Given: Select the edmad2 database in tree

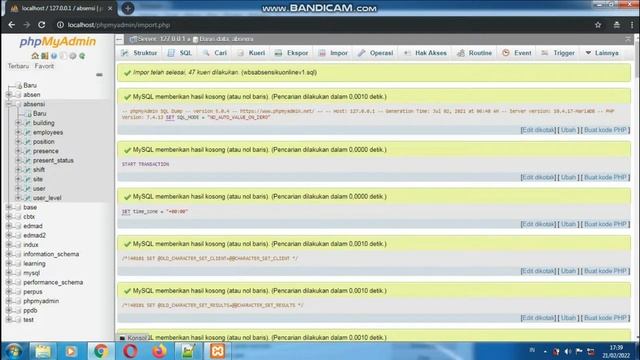Looking at the screenshot, I should click(34, 236).
